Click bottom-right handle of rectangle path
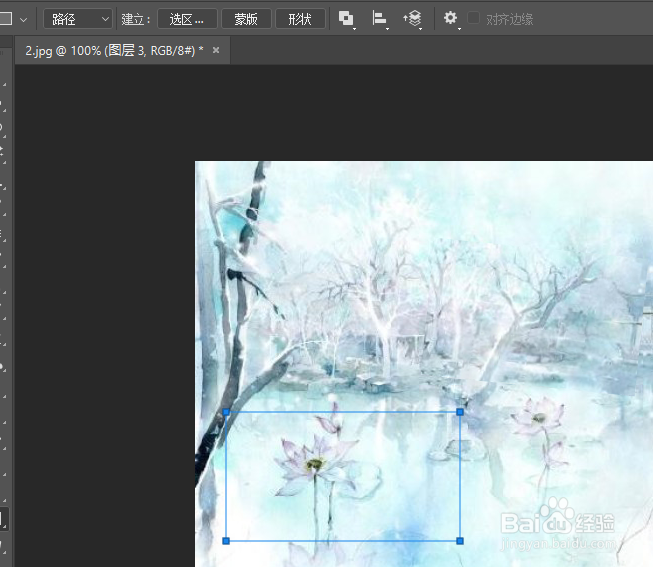The height and width of the screenshot is (567, 653). point(460,541)
